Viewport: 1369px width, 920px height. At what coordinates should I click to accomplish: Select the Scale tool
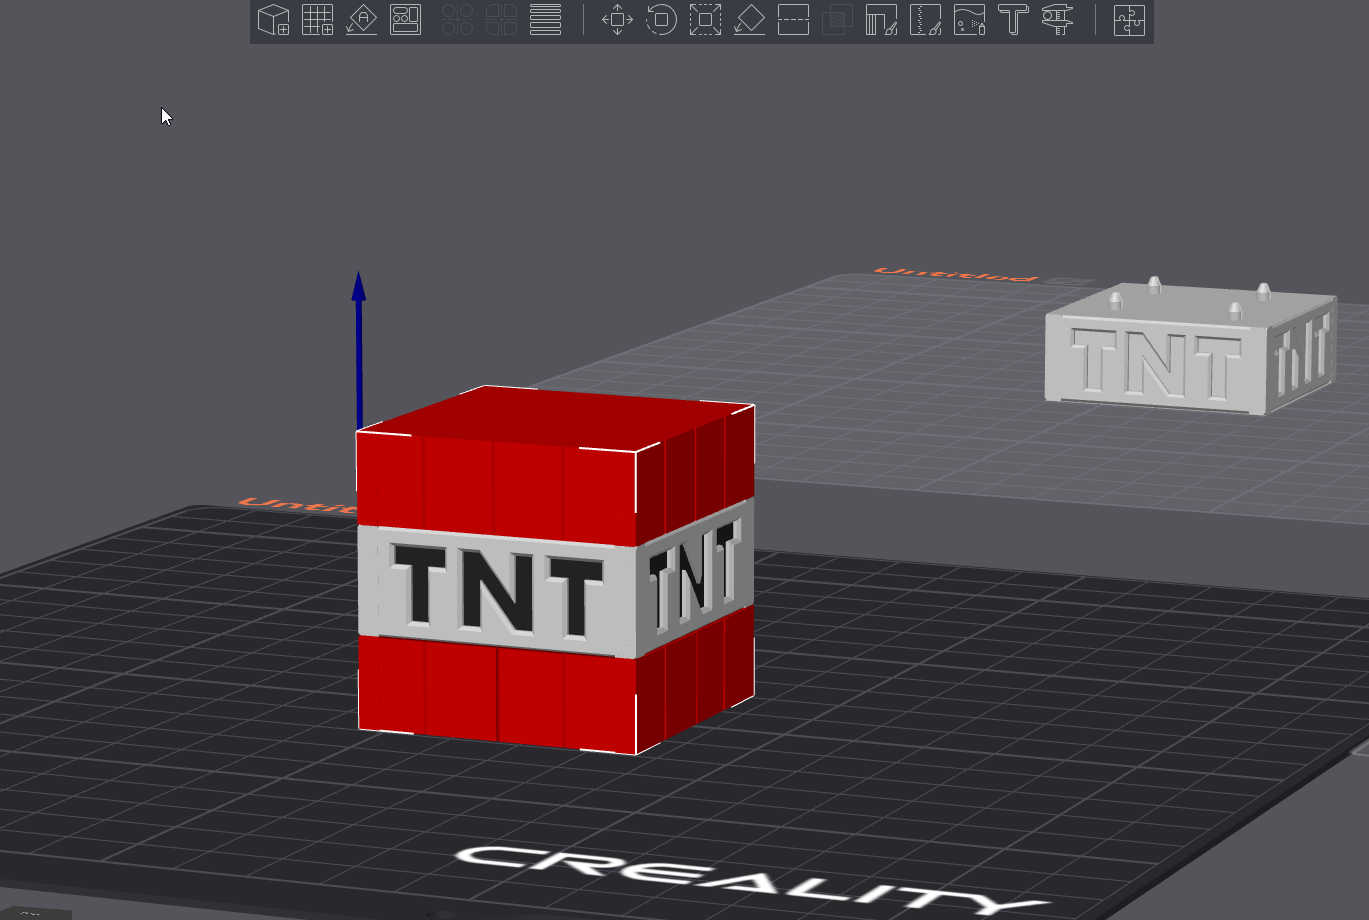tap(705, 20)
